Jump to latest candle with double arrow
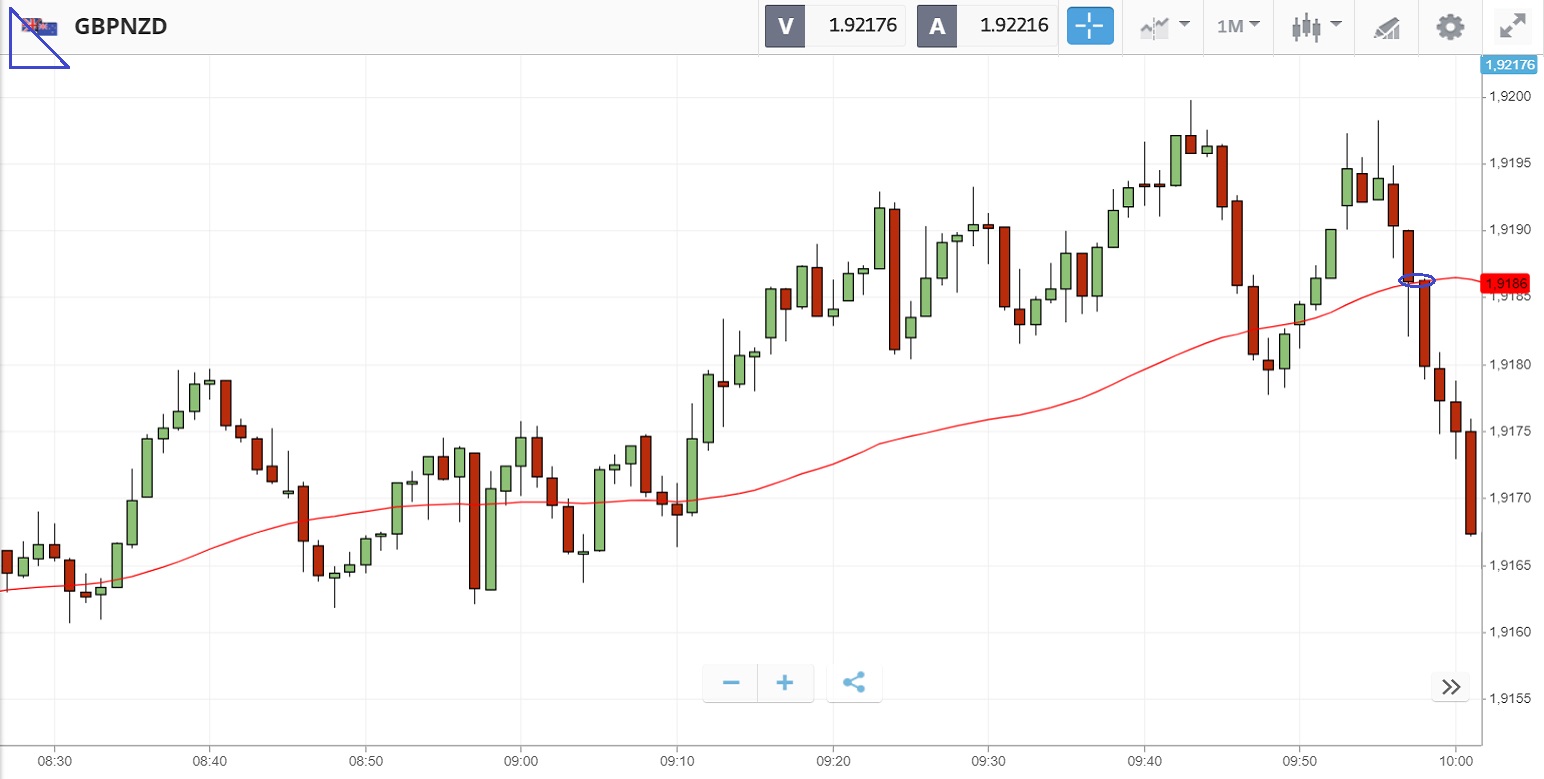Image resolution: width=1544 pixels, height=779 pixels. (x=1451, y=687)
